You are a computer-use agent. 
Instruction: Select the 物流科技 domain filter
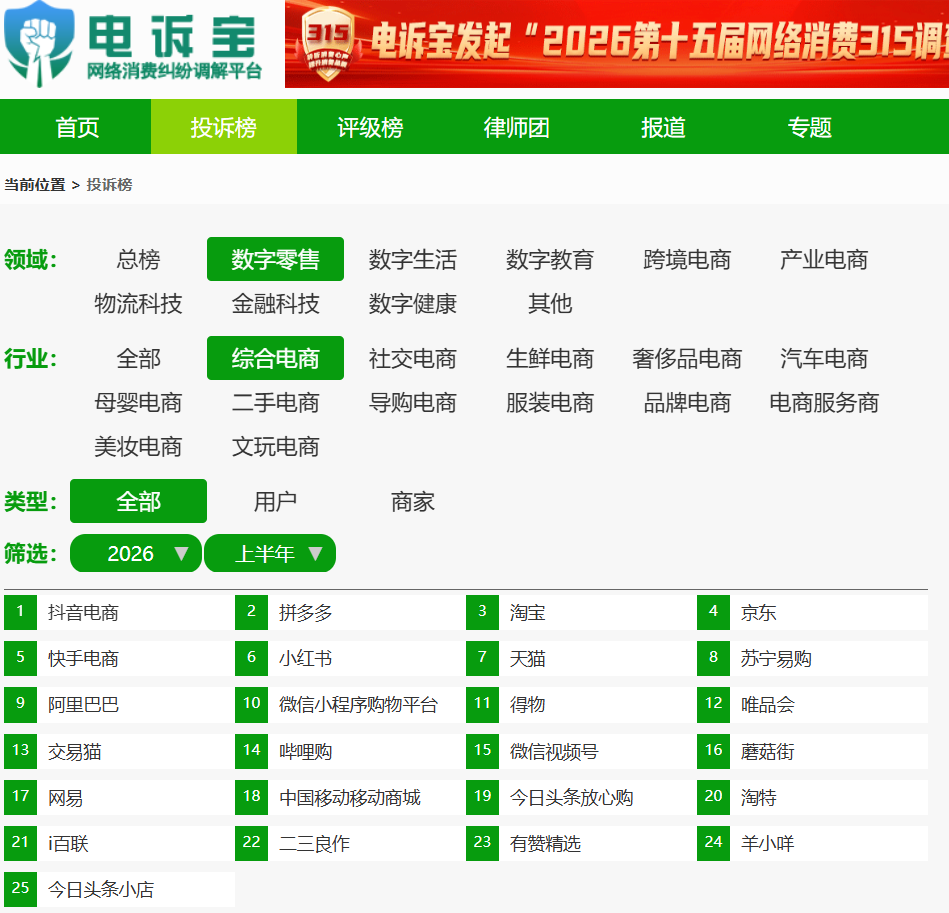[139, 304]
